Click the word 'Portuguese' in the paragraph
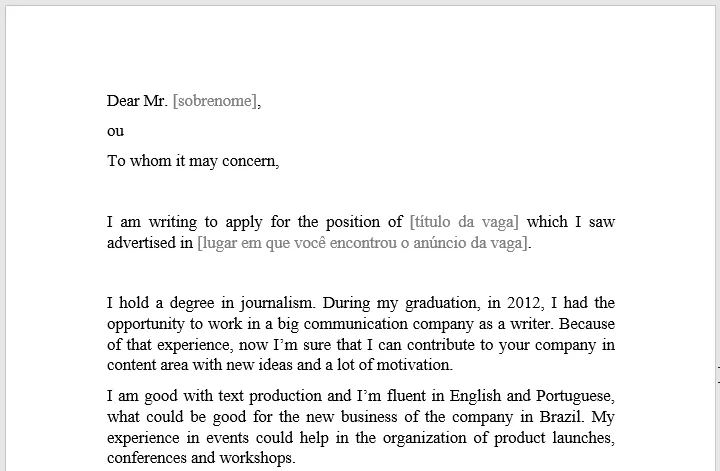720x471 pixels. pos(575,396)
